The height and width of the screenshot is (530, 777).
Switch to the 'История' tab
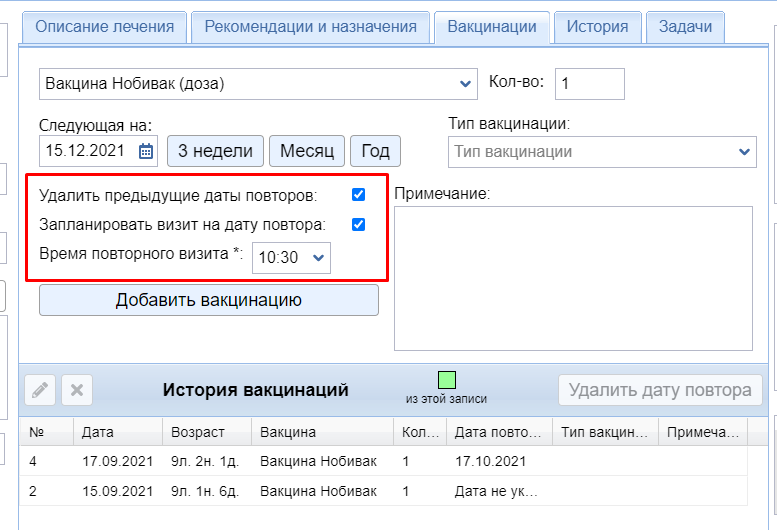597,27
